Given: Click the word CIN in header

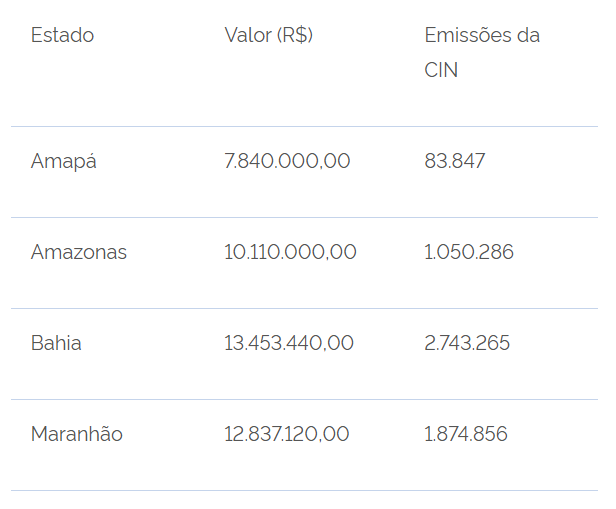Looking at the screenshot, I should point(441,71).
